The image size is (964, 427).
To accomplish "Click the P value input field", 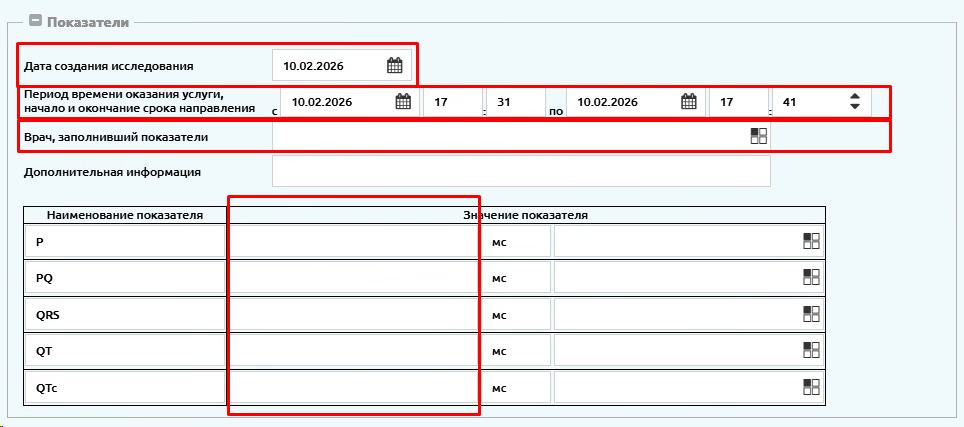I will click(354, 241).
